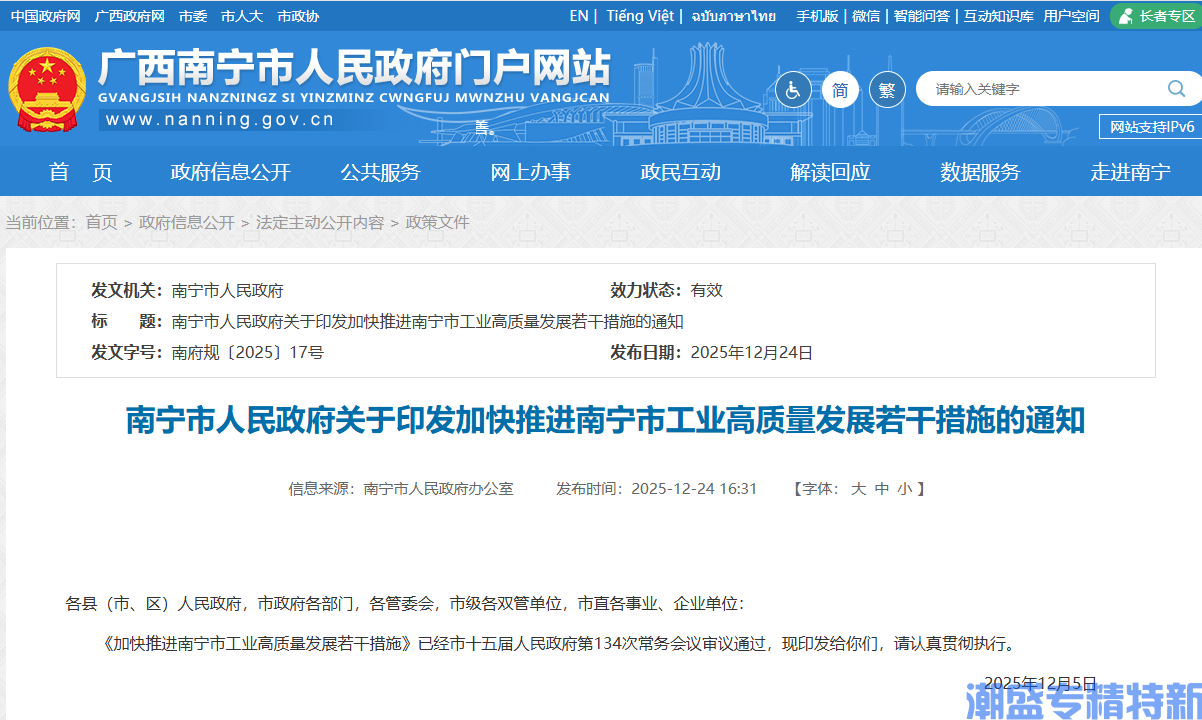Switch site language to EN
The width and height of the screenshot is (1202, 720).
[577, 15]
